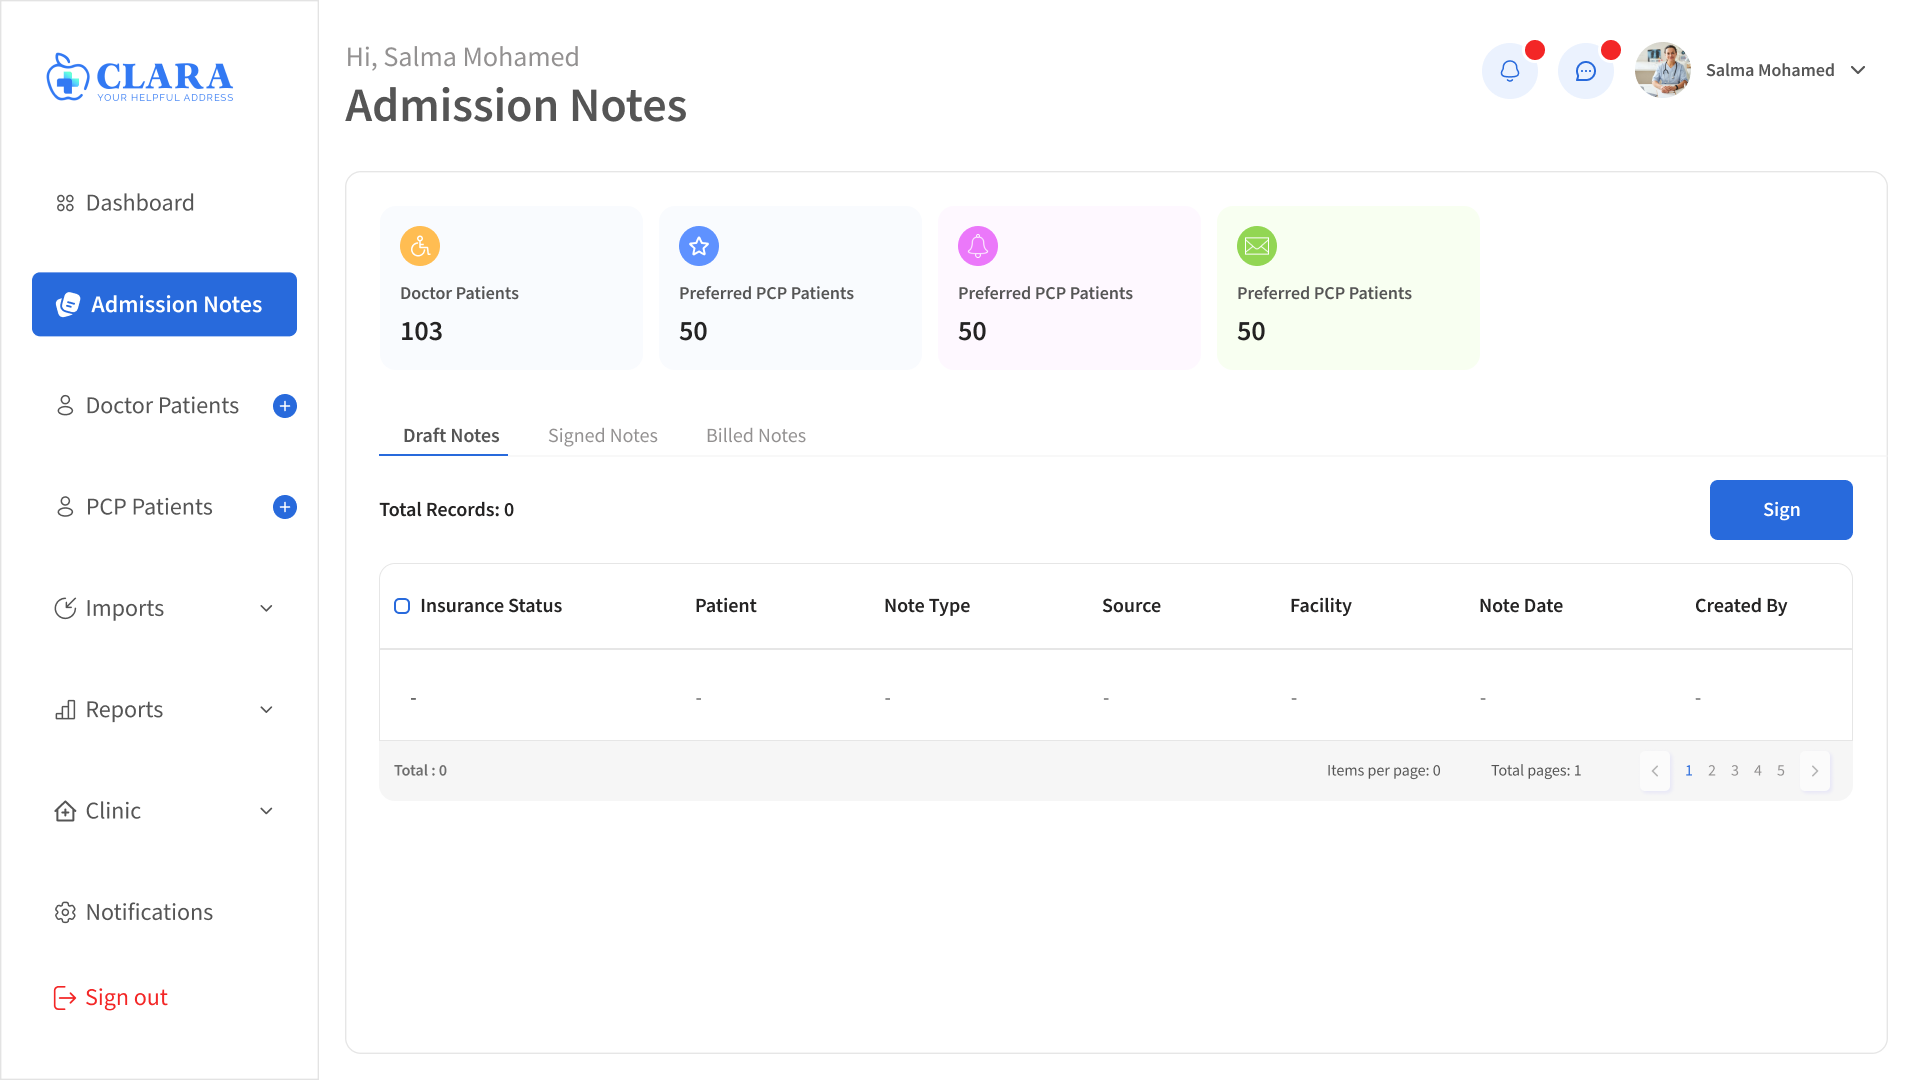Click the notification bell icon
This screenshot has height=1080, width=1920.
point(1509,71)
